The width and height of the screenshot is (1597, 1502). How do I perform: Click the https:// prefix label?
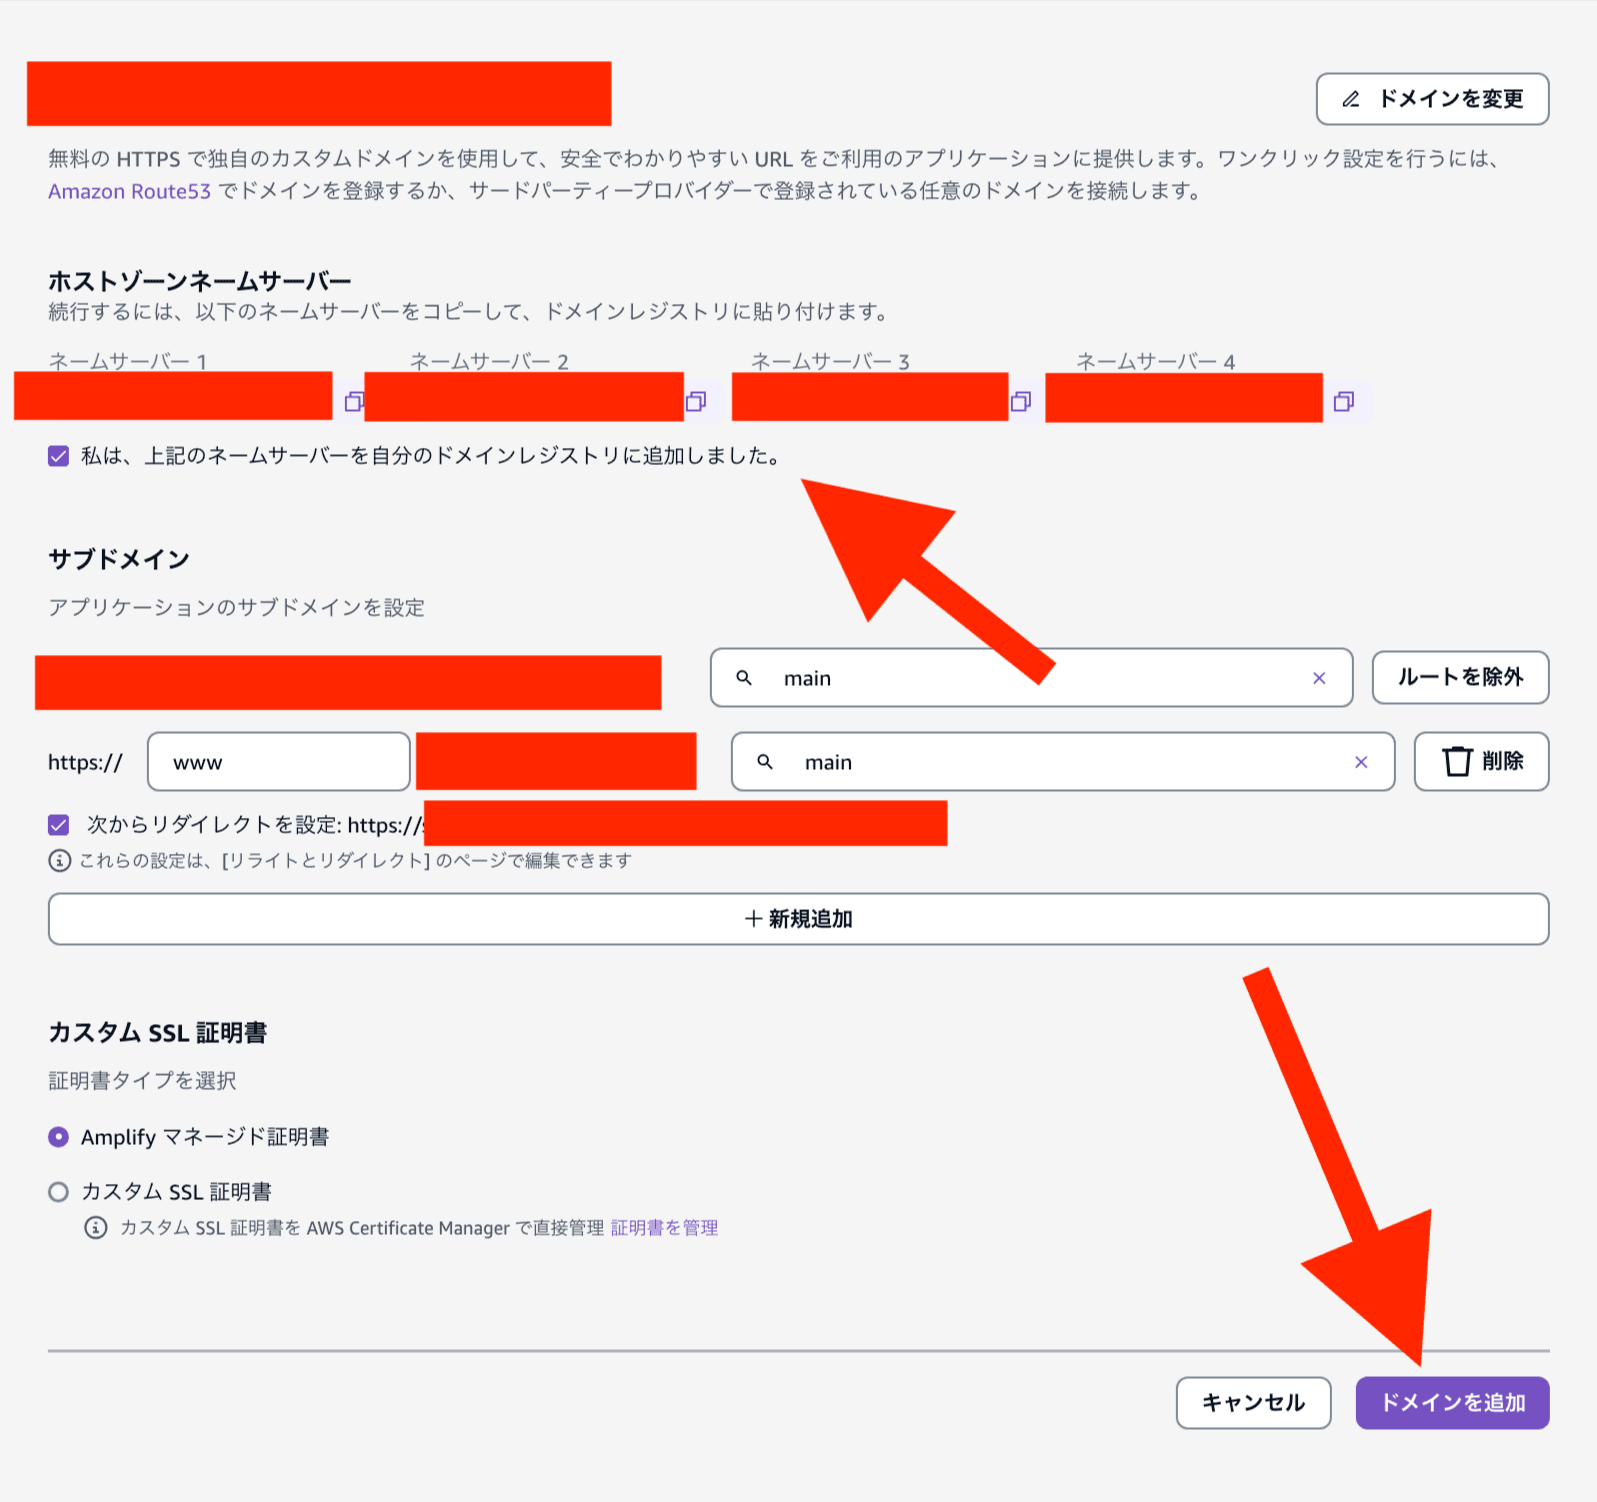(x=85, y=762)
